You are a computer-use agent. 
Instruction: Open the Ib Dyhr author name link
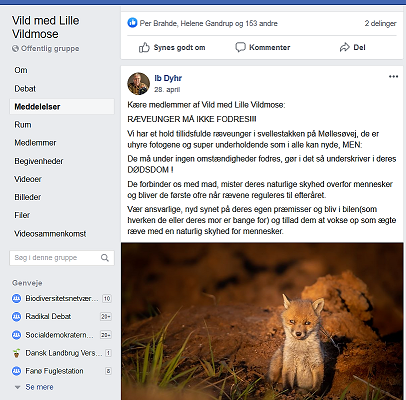click(168, 78)
